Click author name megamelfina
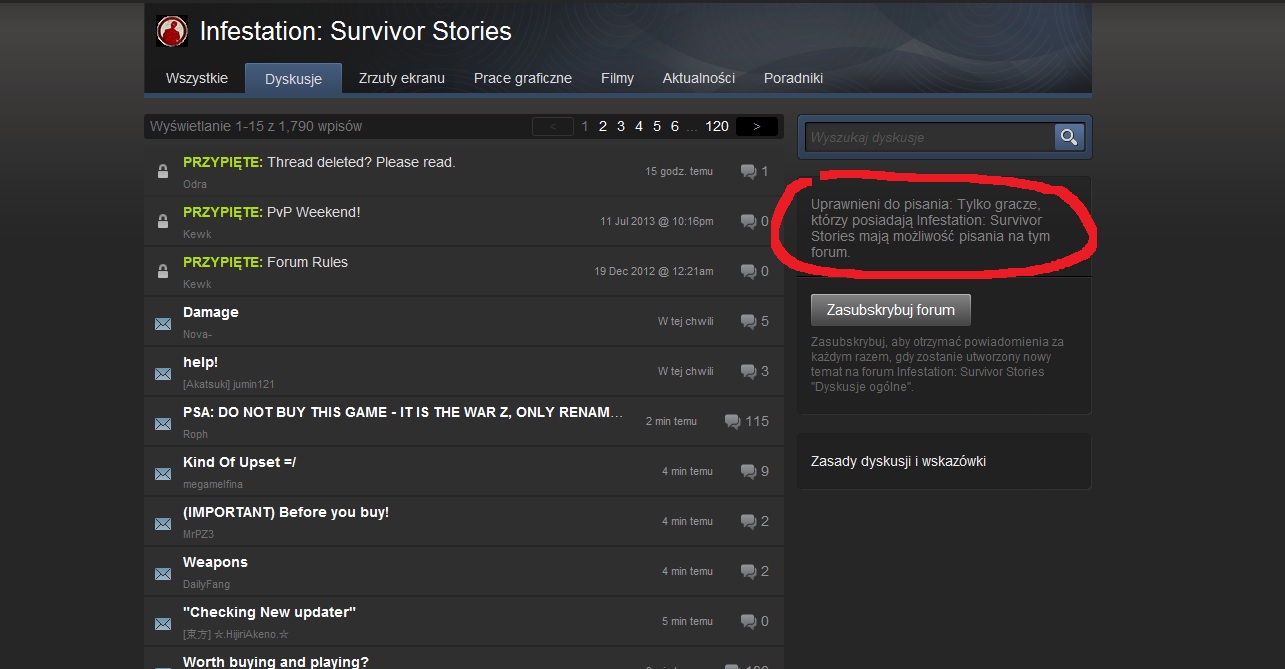The width and height of the screenshot is (1285, 669). click(x=213, y=484)
